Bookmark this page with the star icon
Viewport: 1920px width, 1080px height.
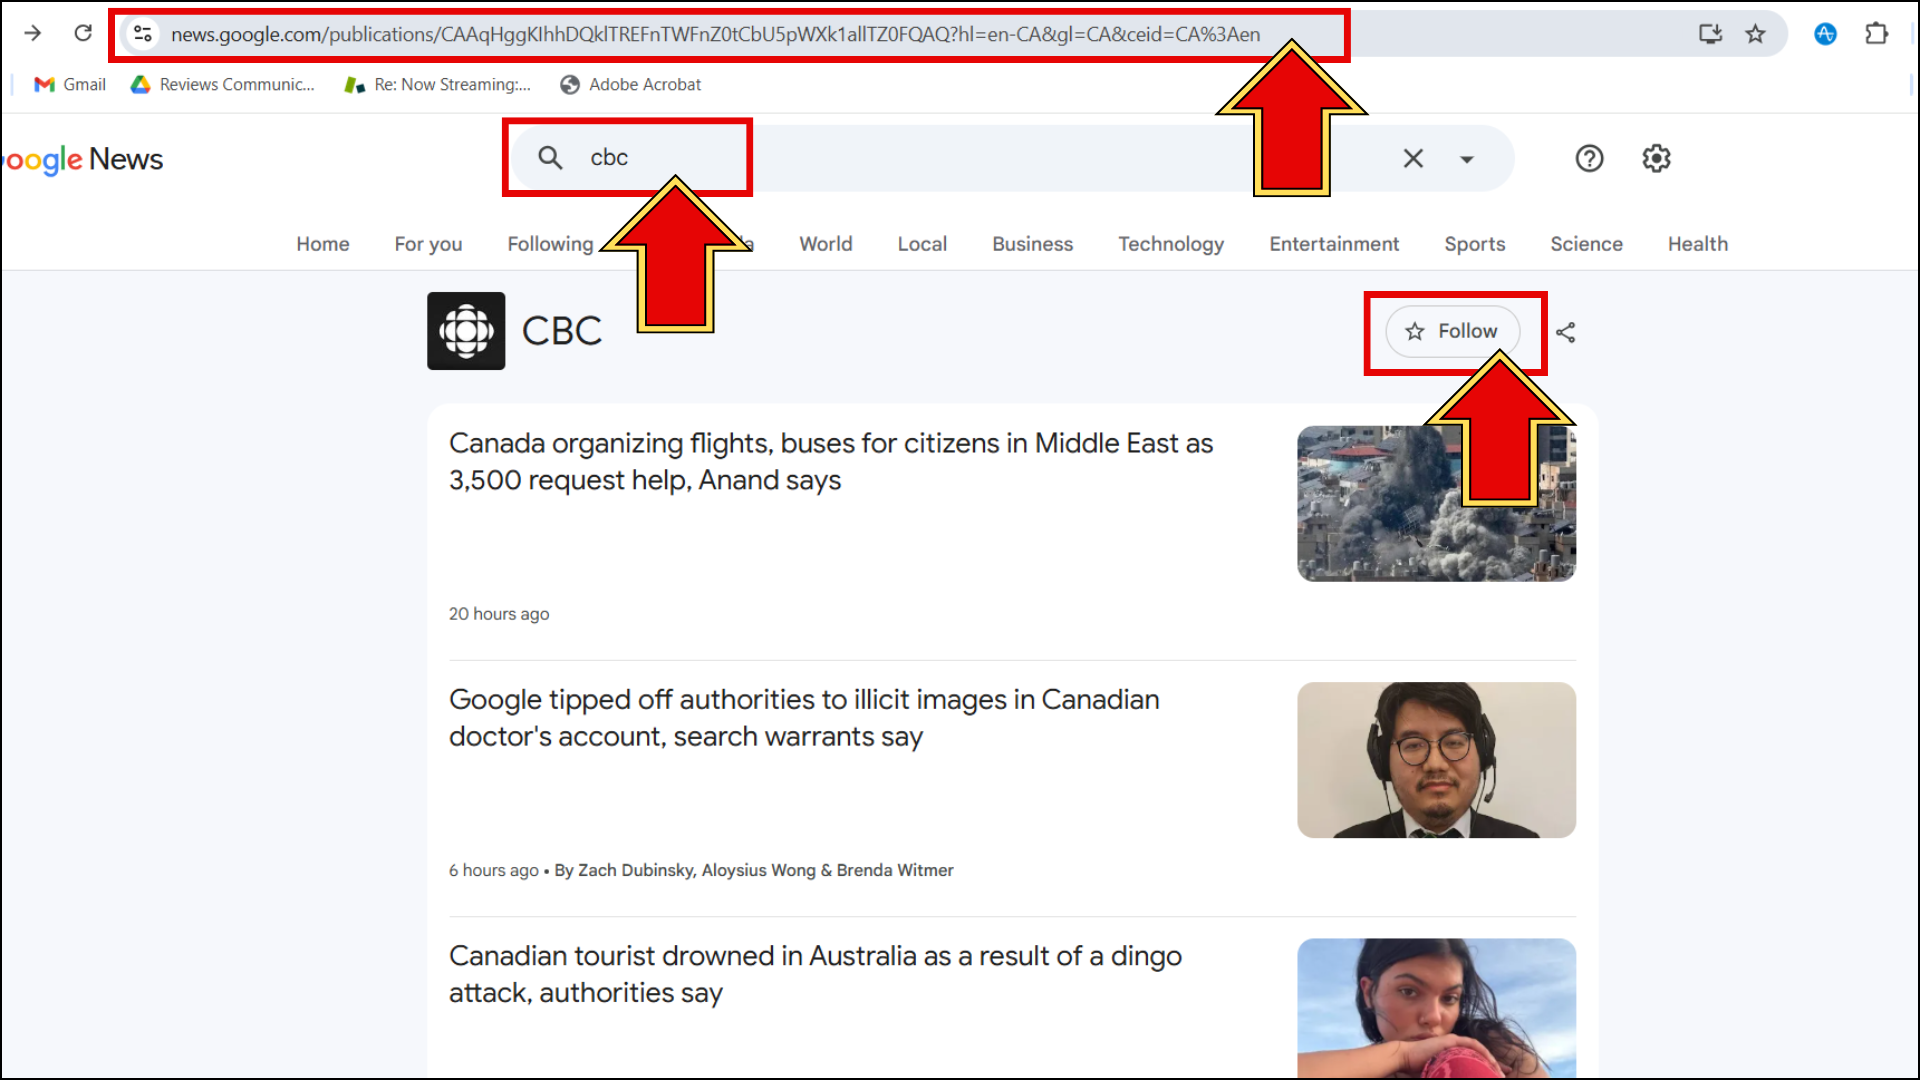[1755, 34]
